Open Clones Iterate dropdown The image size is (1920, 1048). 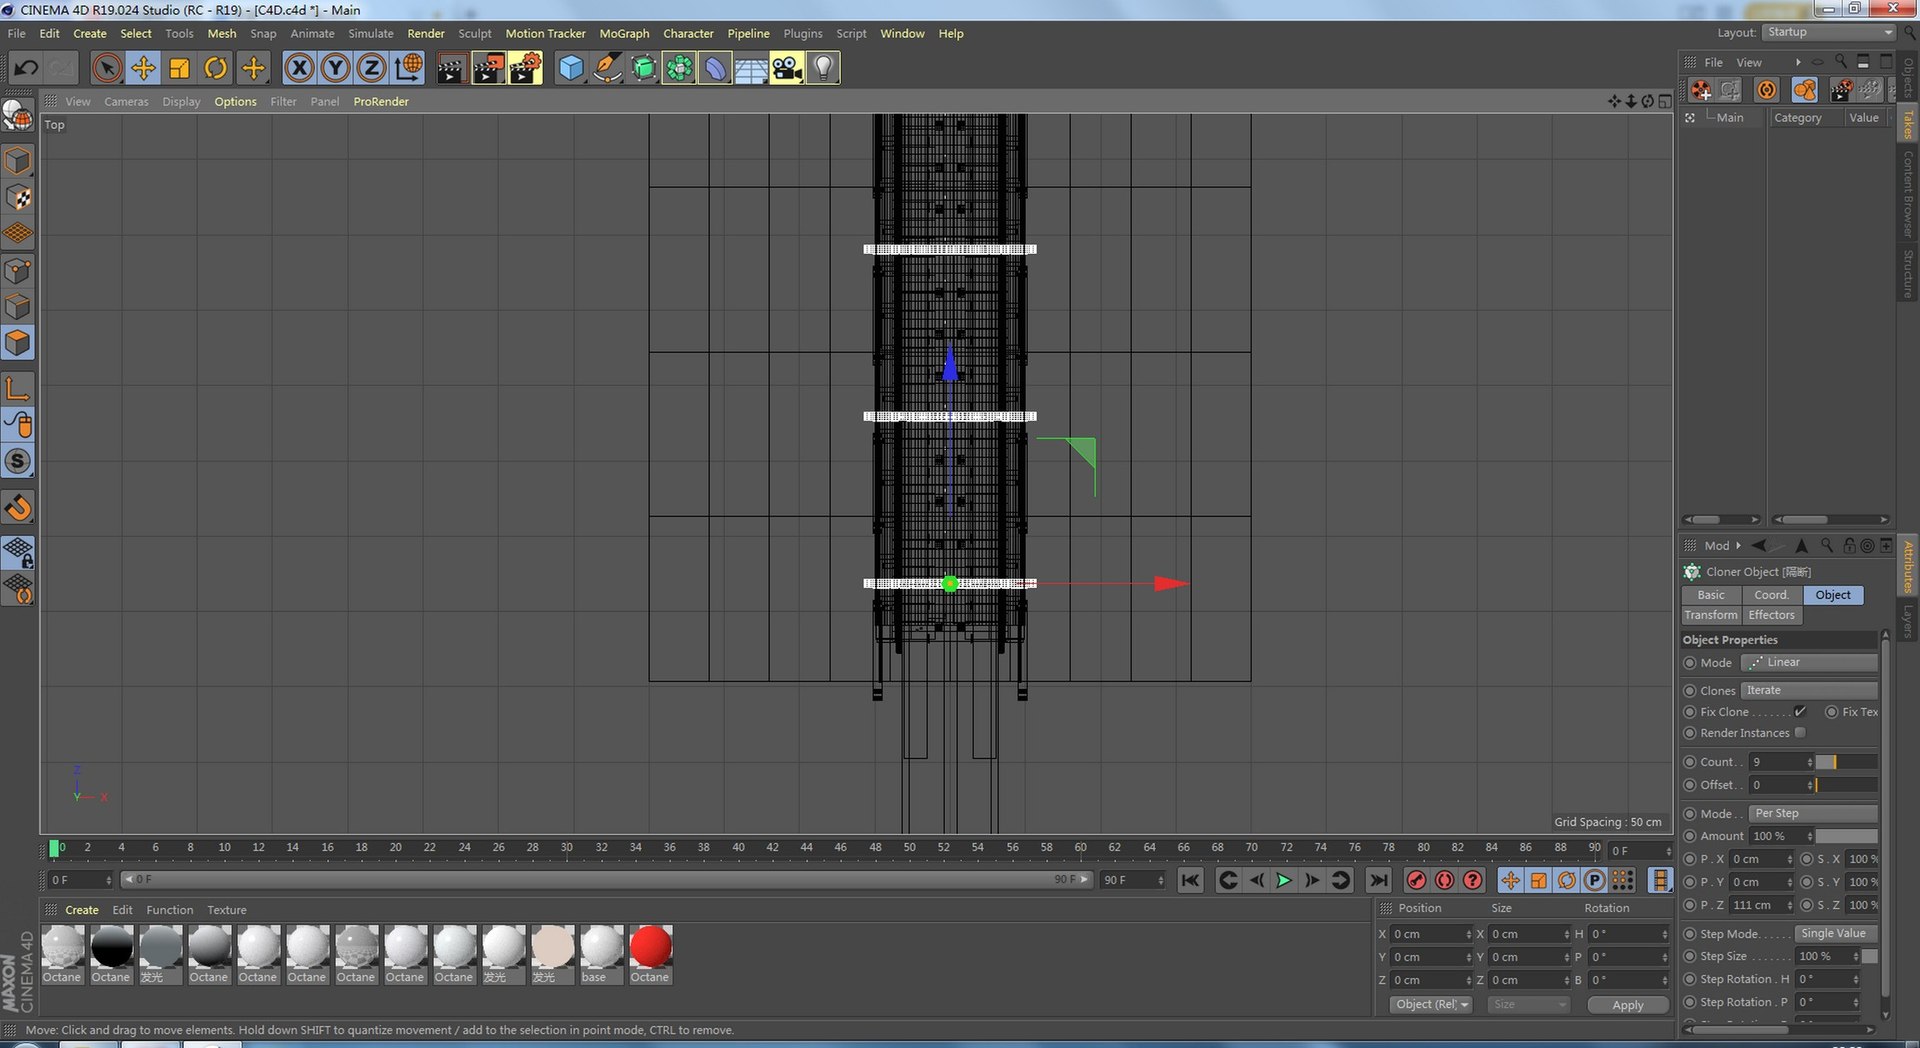tap(1810, 690)
